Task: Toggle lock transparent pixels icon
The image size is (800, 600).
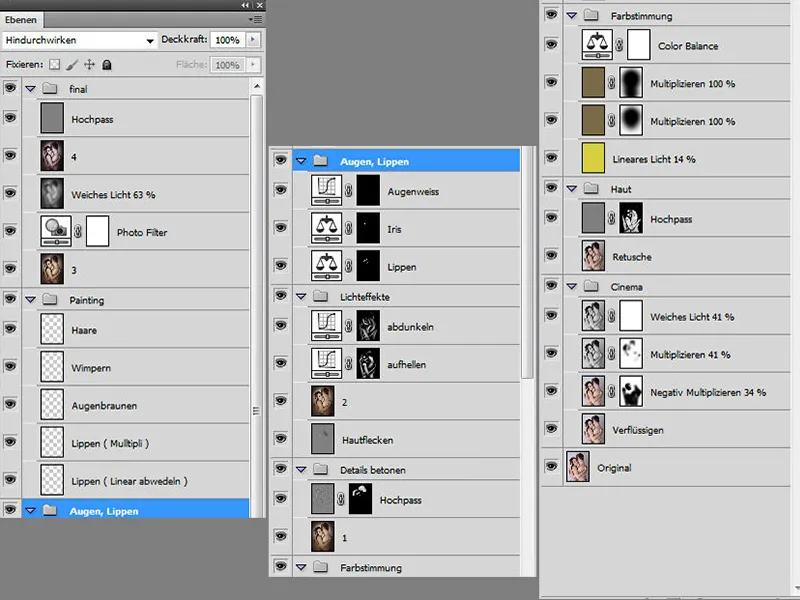Action: pos(55,65)
